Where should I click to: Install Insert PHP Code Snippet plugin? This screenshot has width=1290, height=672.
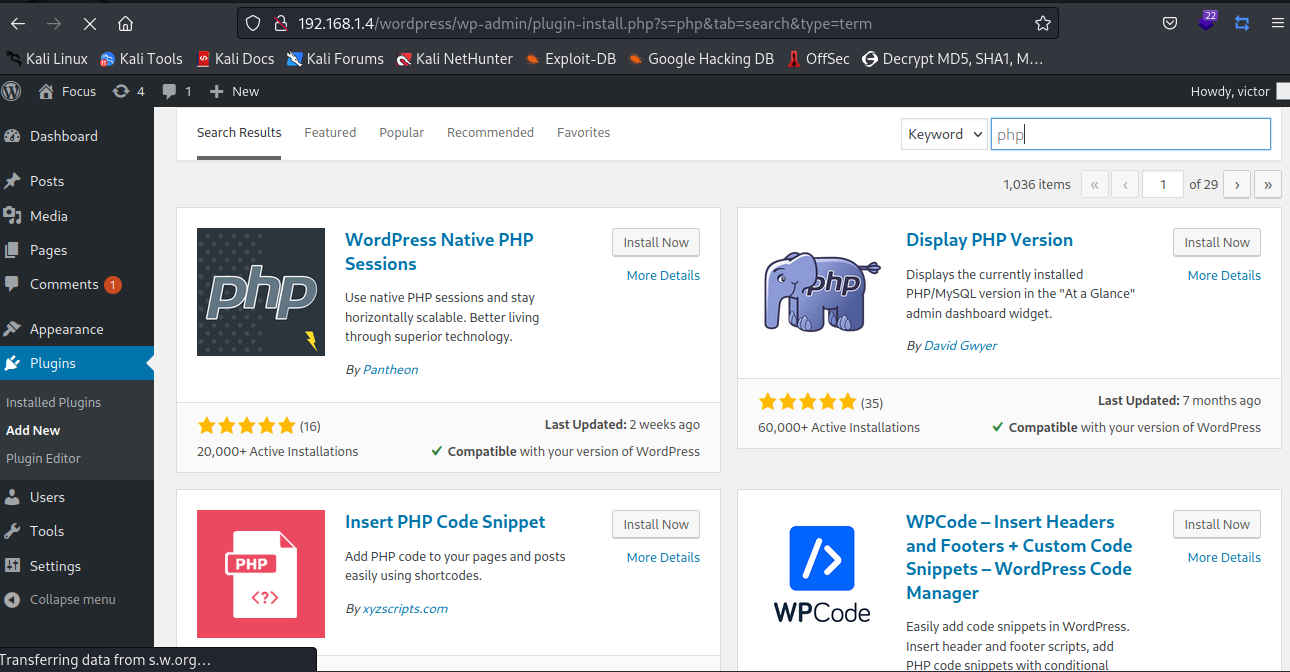656,524
